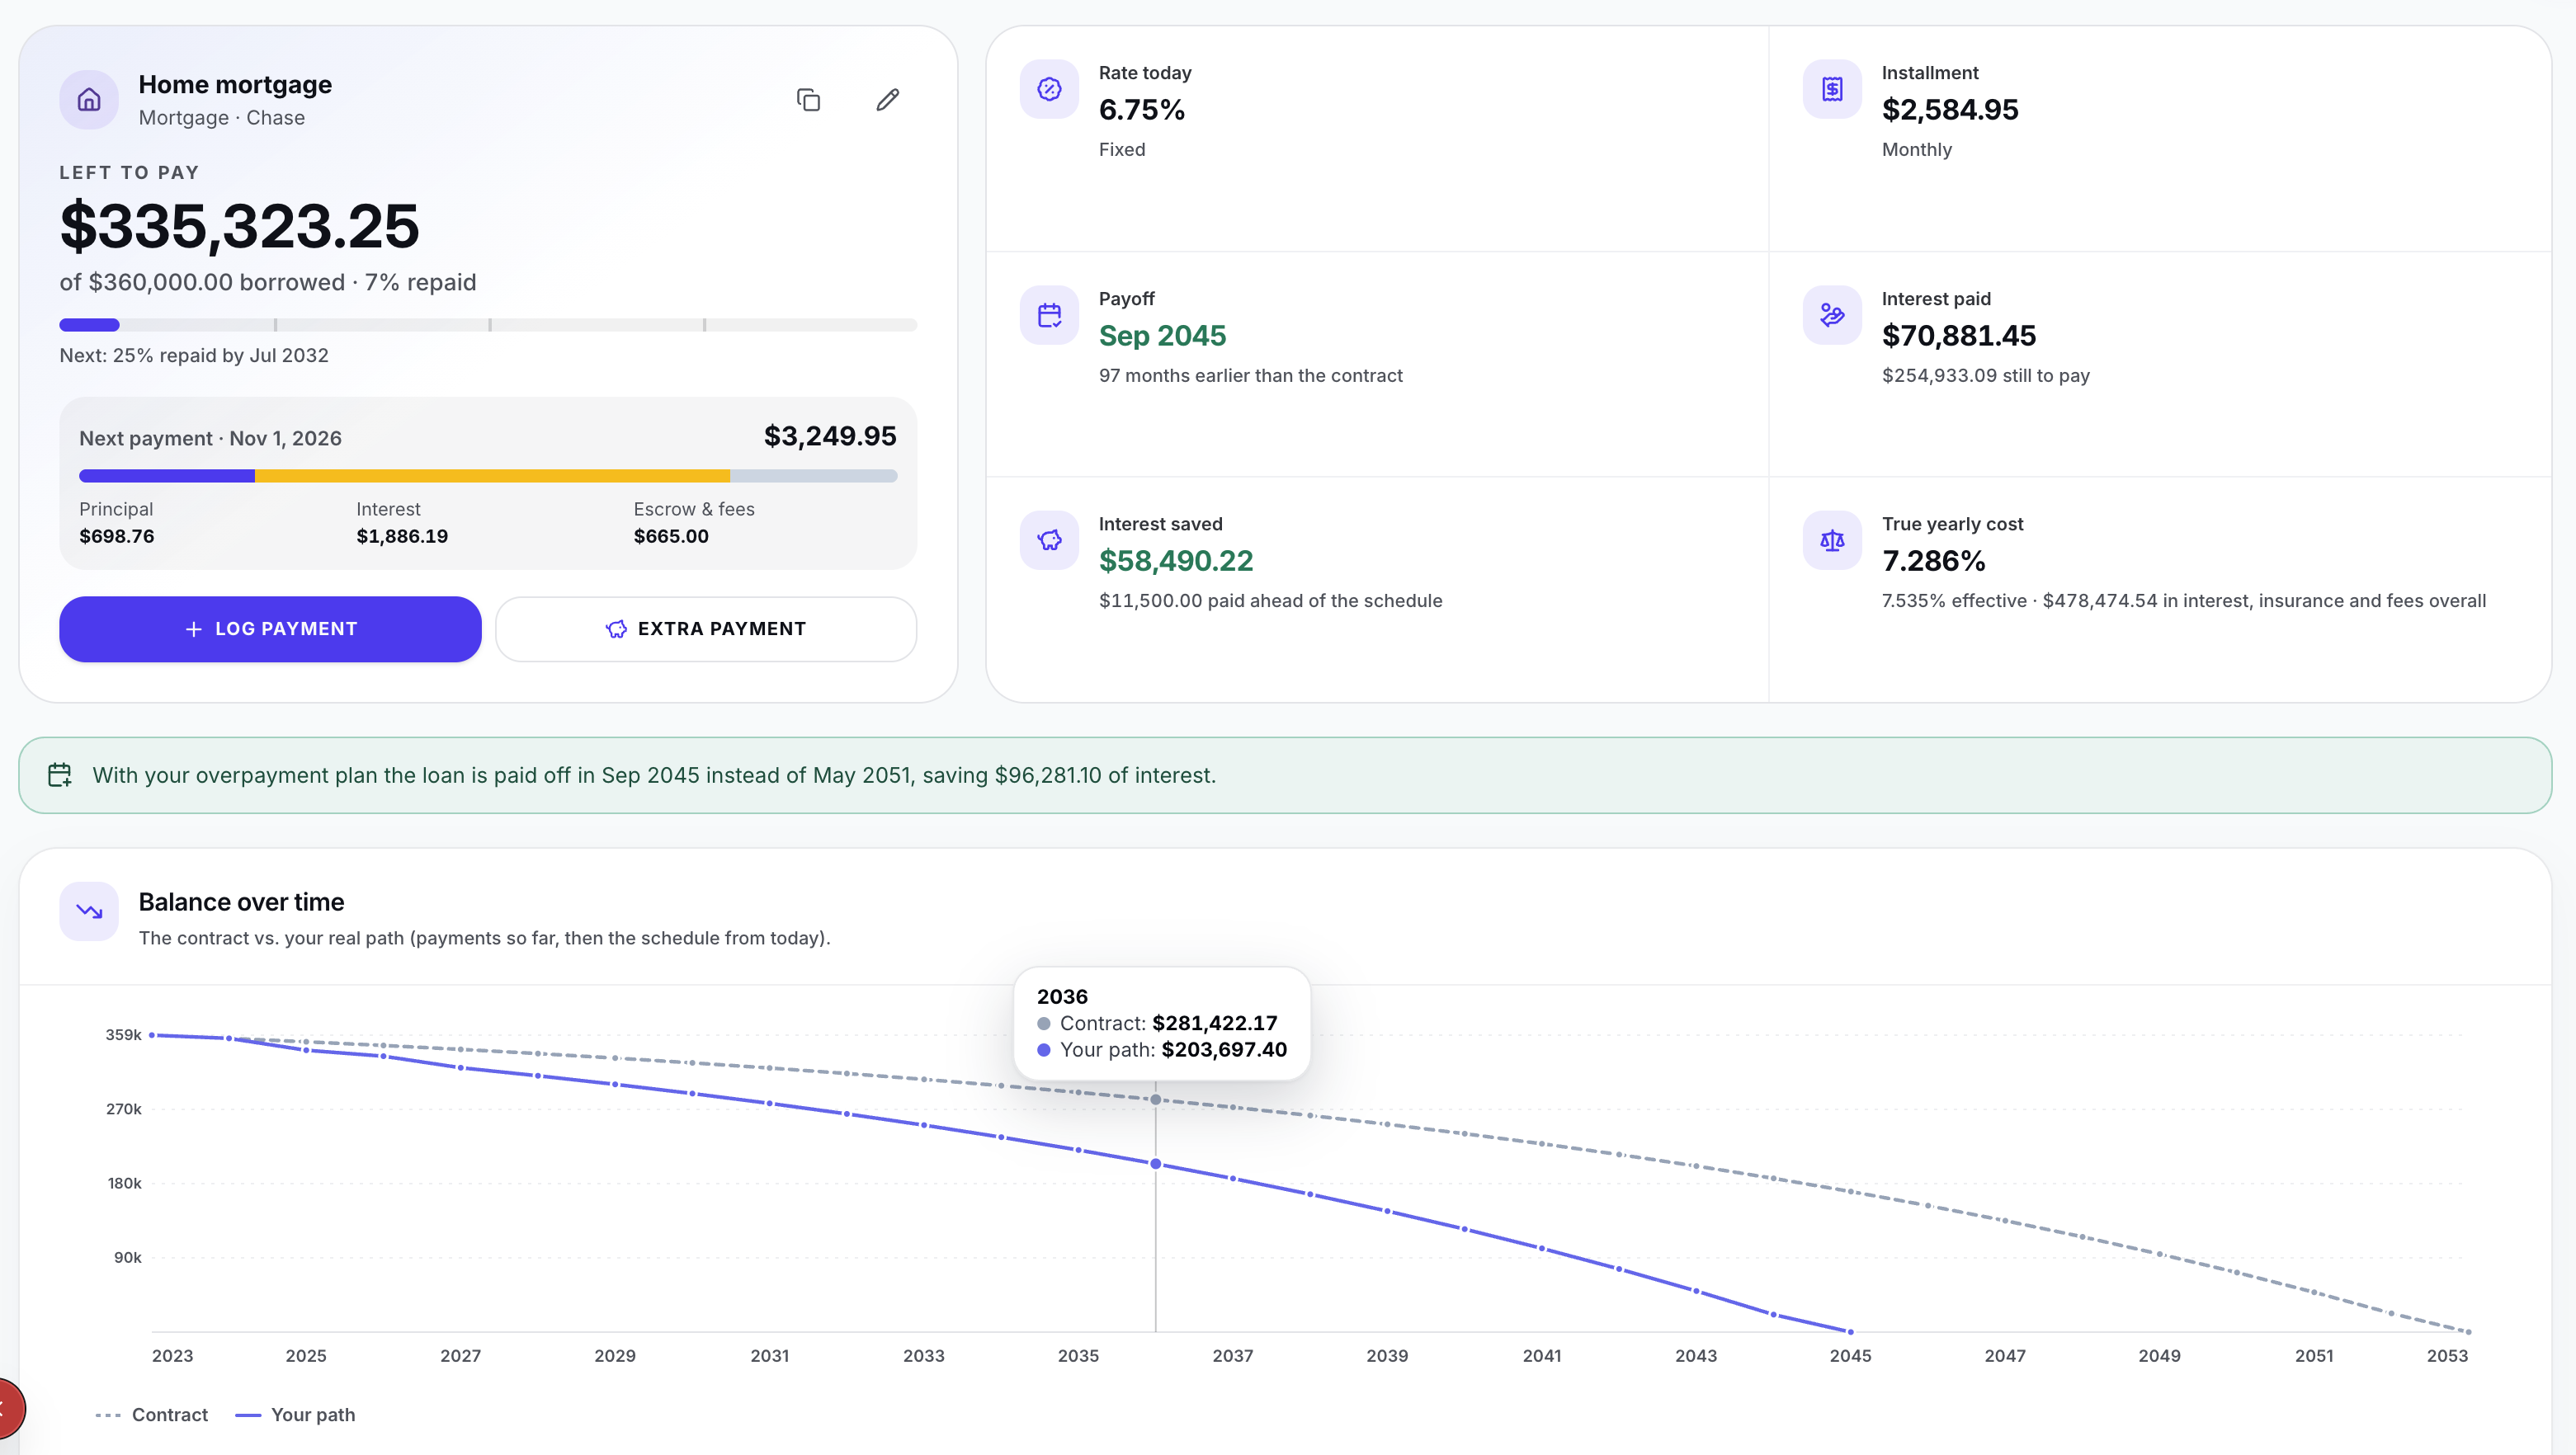
Task: Click the repayment progress bar
Action: pyautogui.click(x=488, y=325)
